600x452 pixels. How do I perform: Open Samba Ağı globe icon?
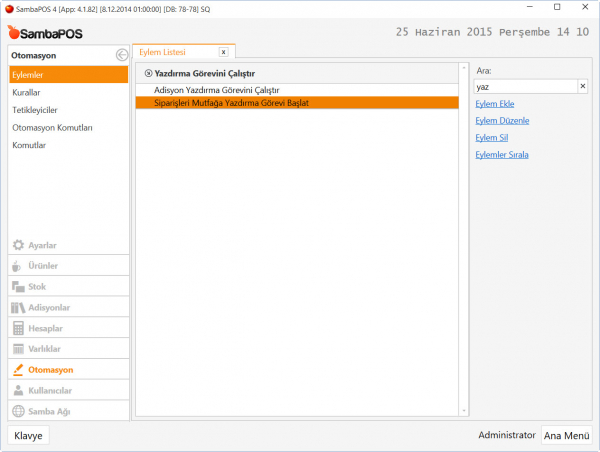tap(18, 411)
